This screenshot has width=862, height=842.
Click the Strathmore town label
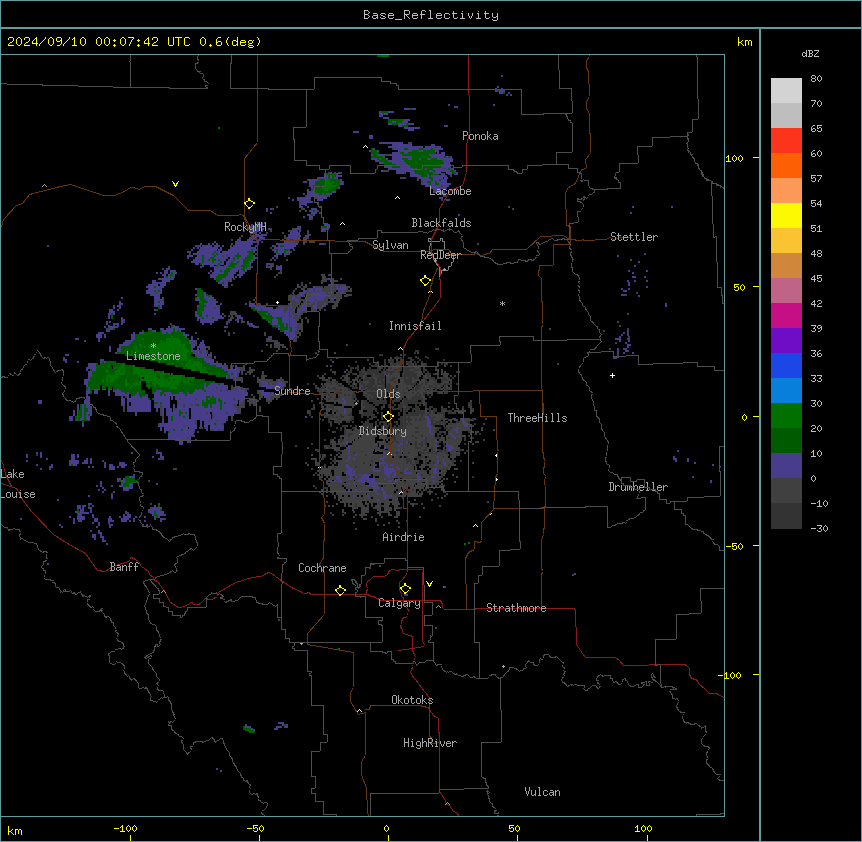point(516,608)
